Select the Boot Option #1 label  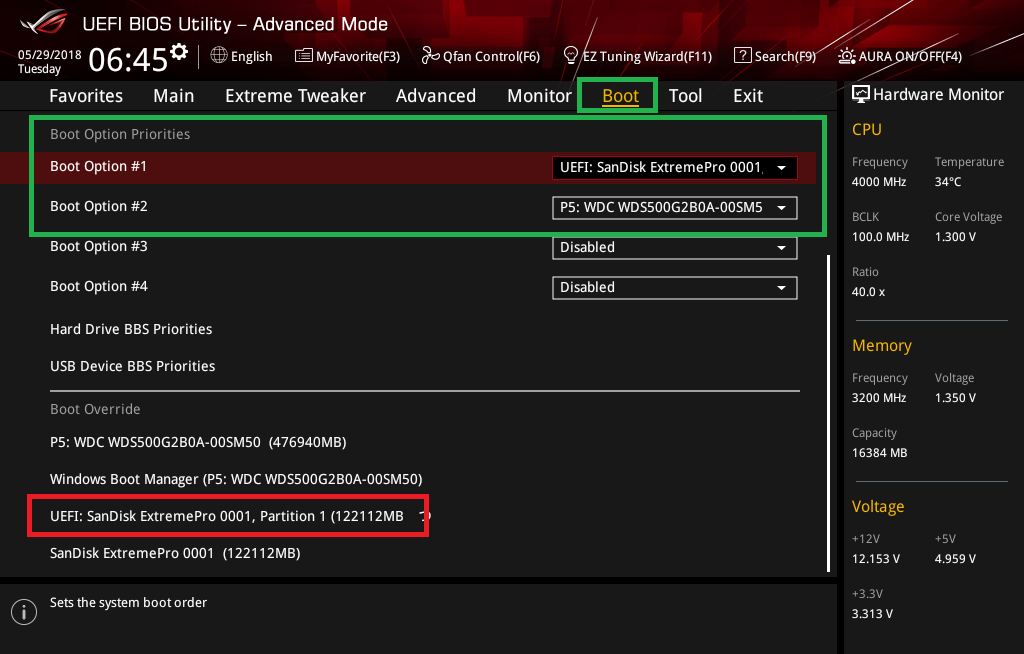tap(99, 167)
